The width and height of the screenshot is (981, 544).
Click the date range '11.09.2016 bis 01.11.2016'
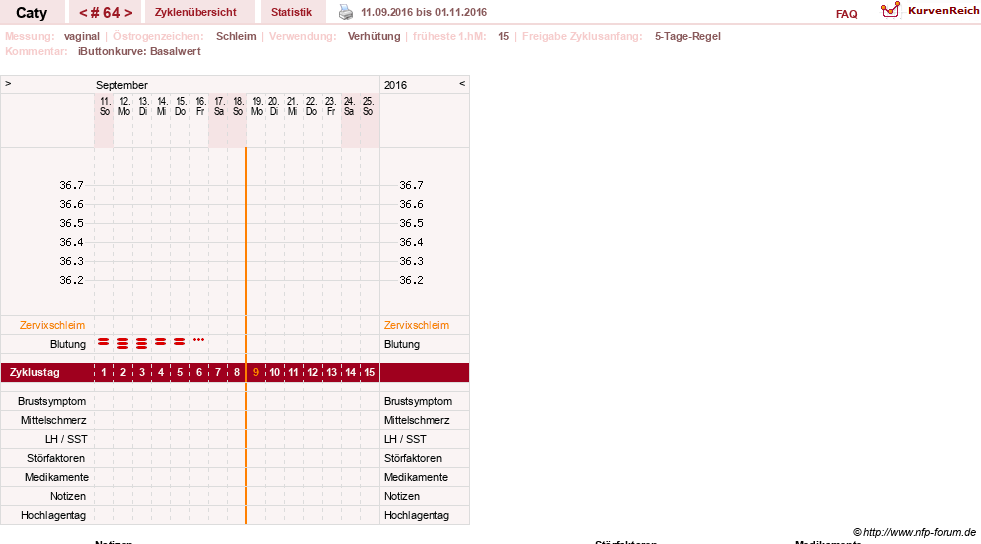point(424,12)
